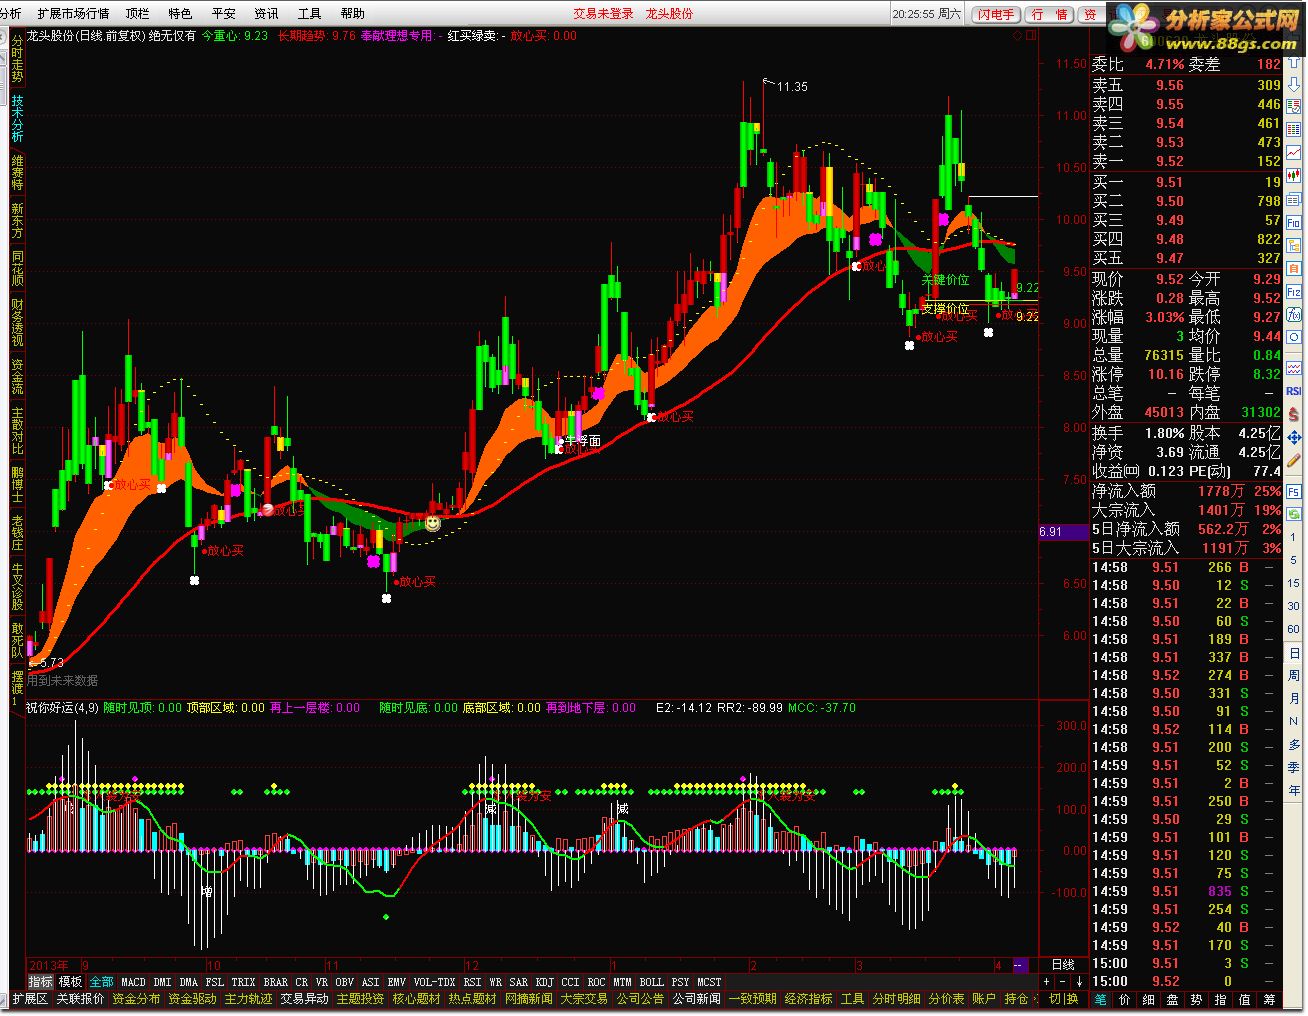This screenshot has height=1016, width=1308.
Task: Click the 买一 price 9.51 row
Action: 1186,182
